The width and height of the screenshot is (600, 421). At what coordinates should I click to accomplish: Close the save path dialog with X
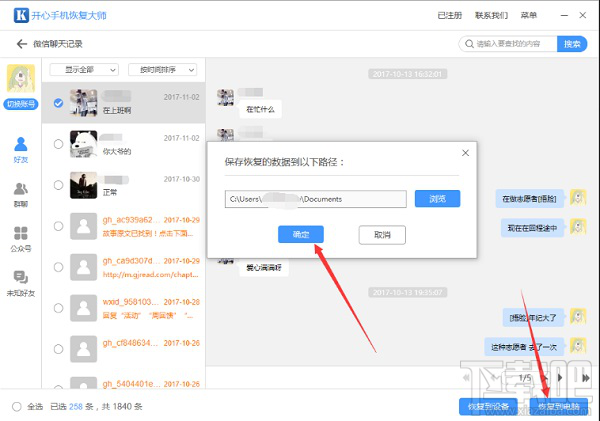[465, 153]
